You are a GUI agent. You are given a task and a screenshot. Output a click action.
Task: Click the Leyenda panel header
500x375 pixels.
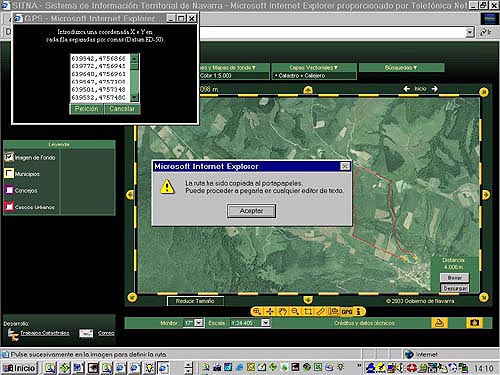click(59, 144)
